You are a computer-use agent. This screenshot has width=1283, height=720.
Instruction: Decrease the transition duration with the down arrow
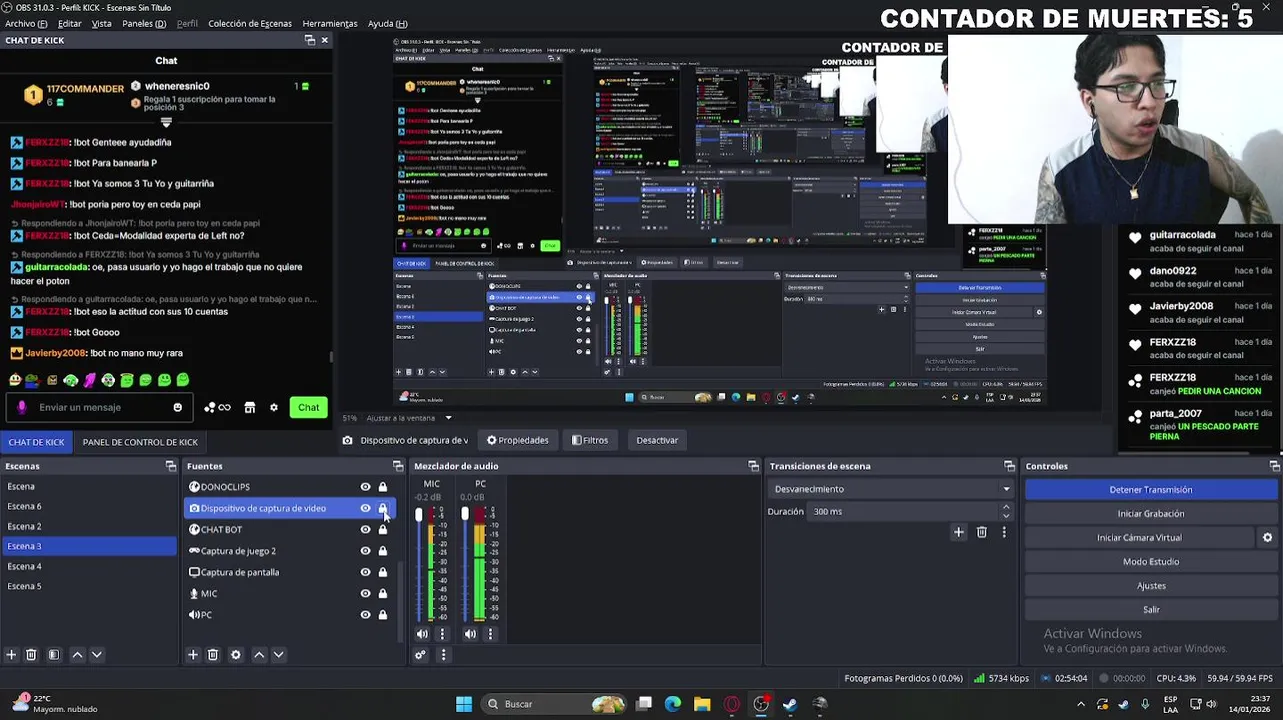1006,516
